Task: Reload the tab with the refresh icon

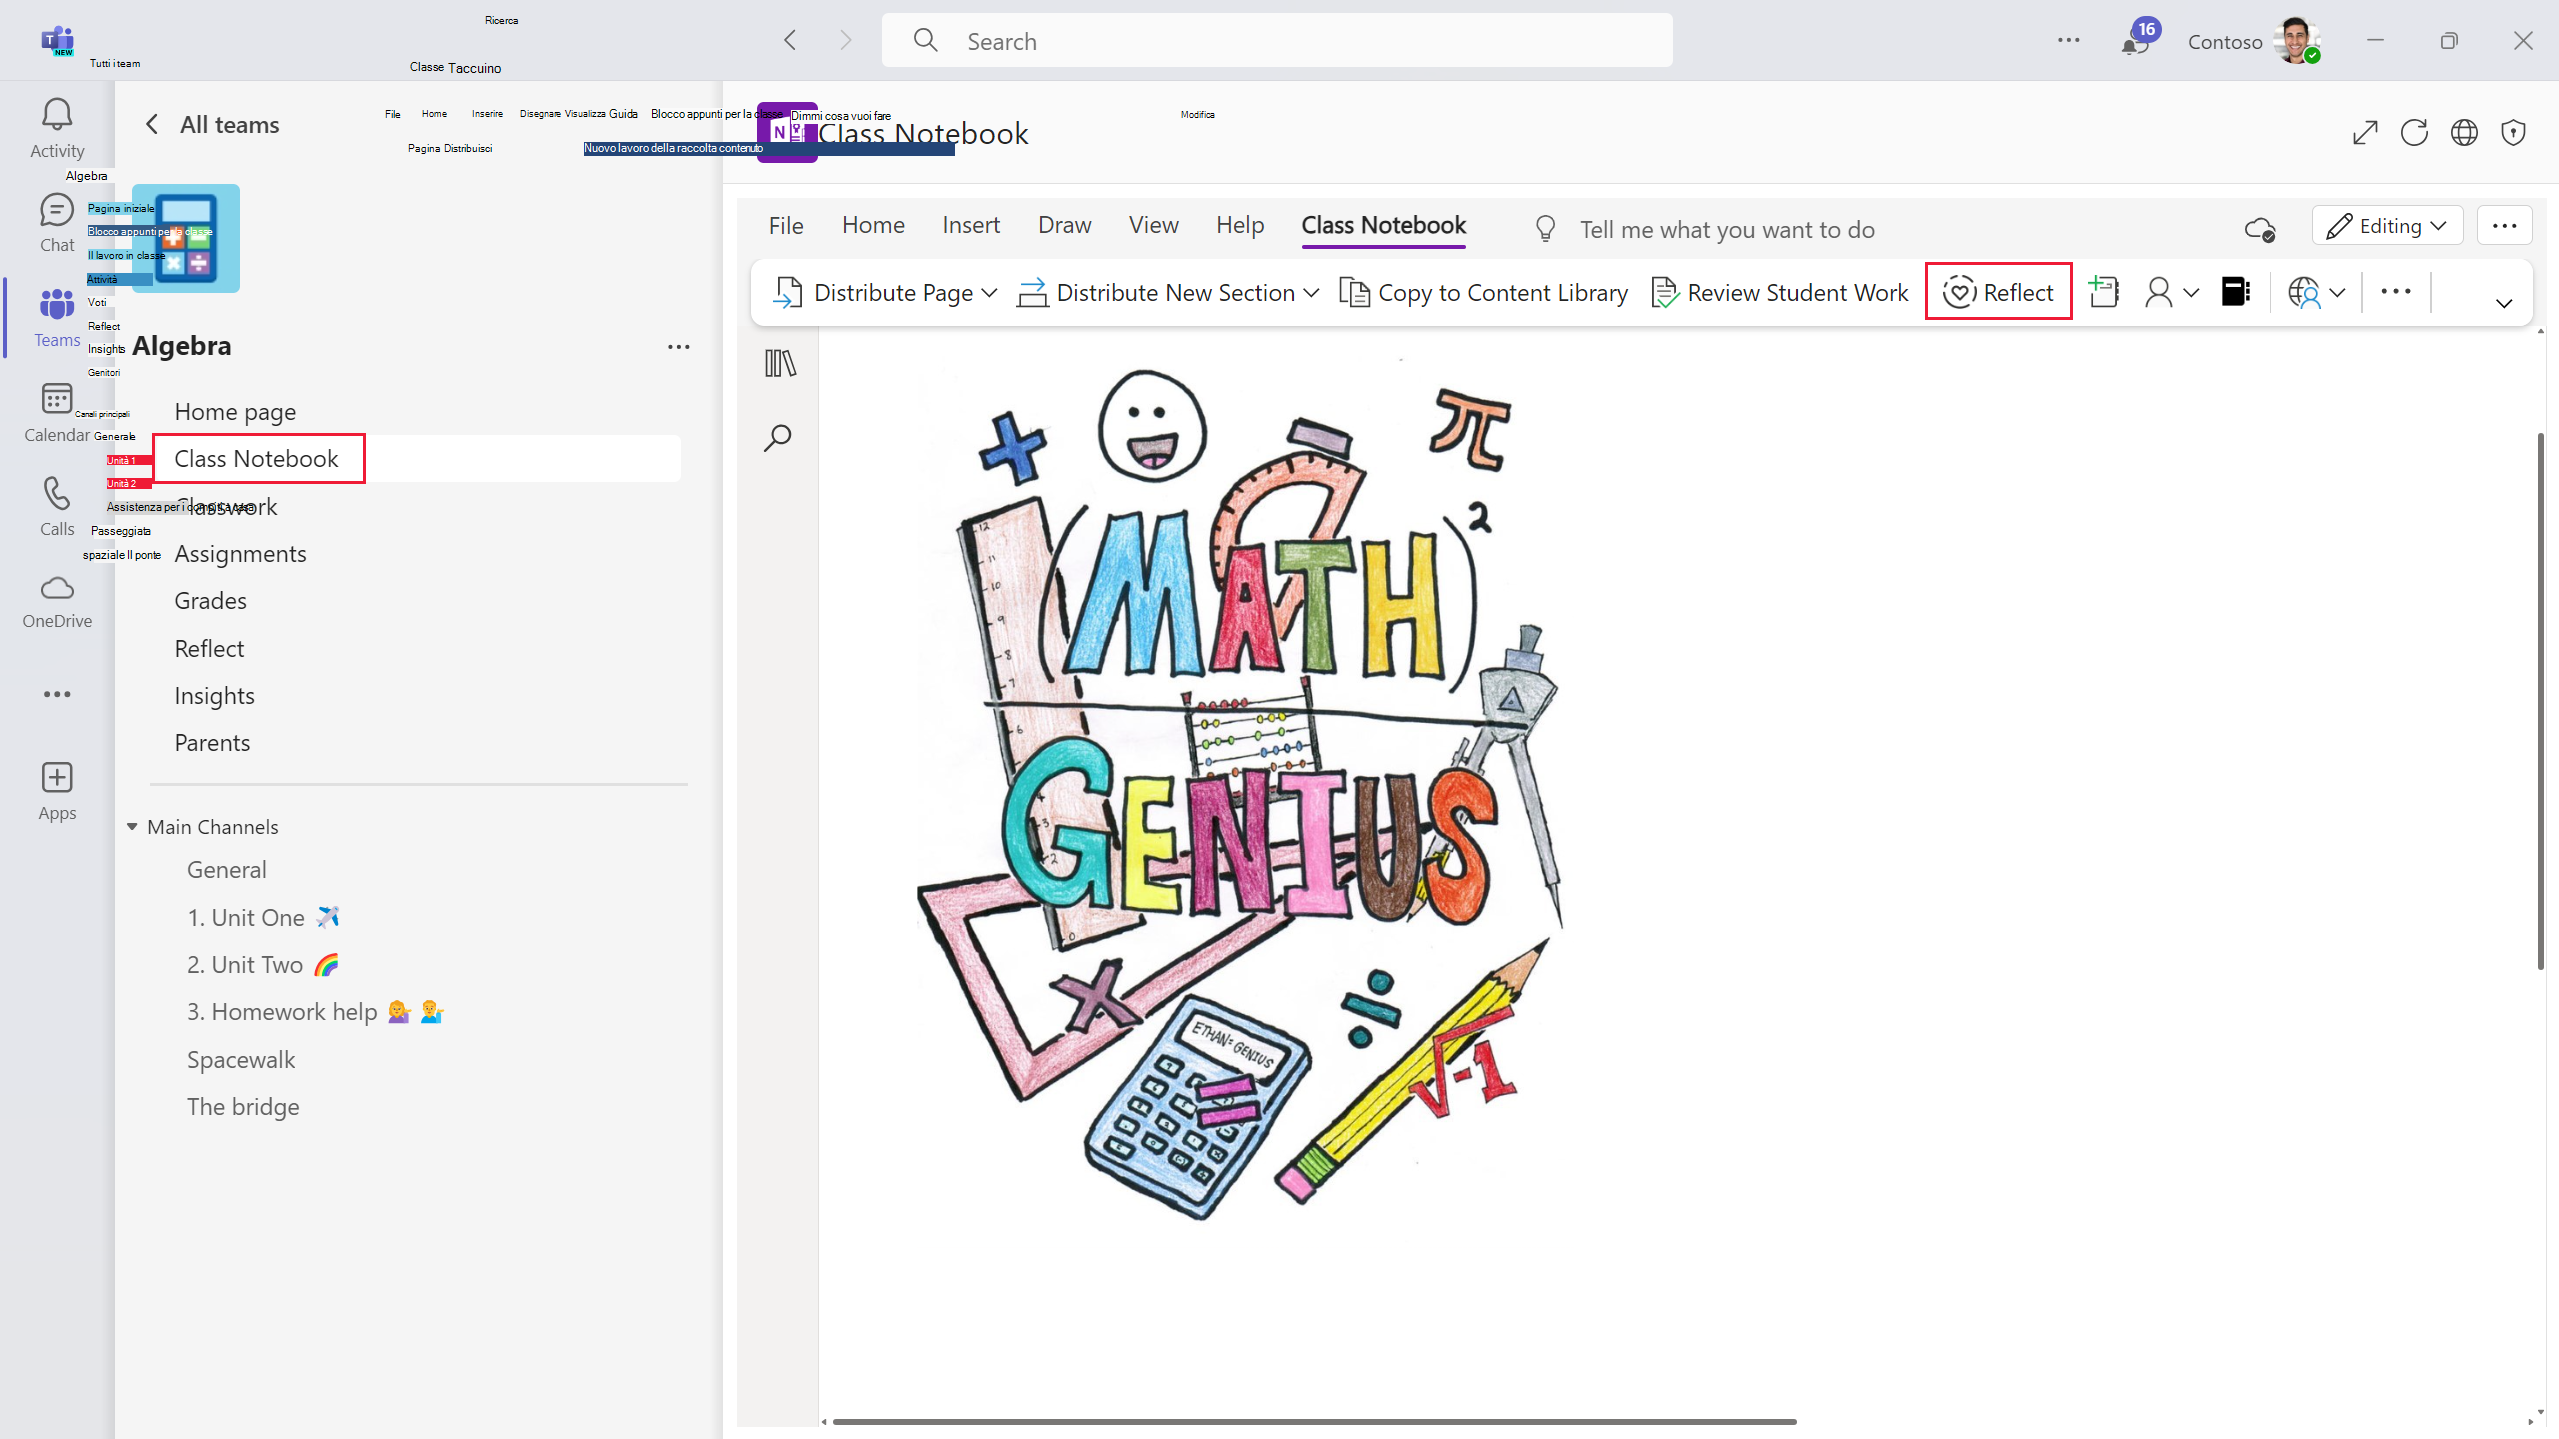Action: point(2414,132)
